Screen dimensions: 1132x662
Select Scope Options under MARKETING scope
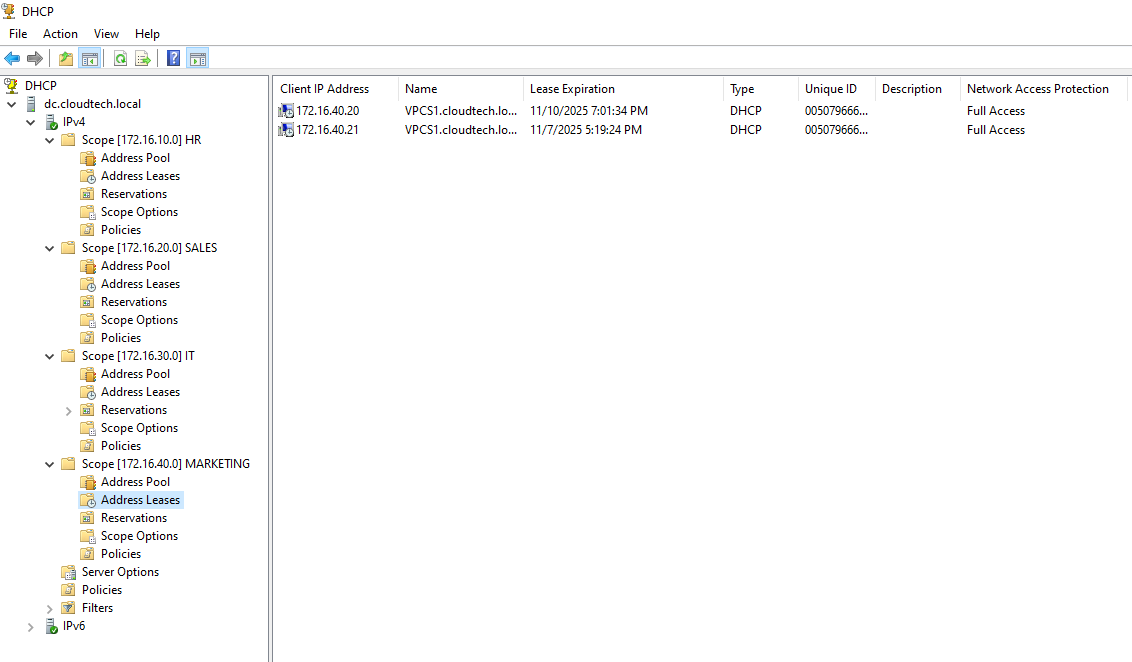[139, 536]
